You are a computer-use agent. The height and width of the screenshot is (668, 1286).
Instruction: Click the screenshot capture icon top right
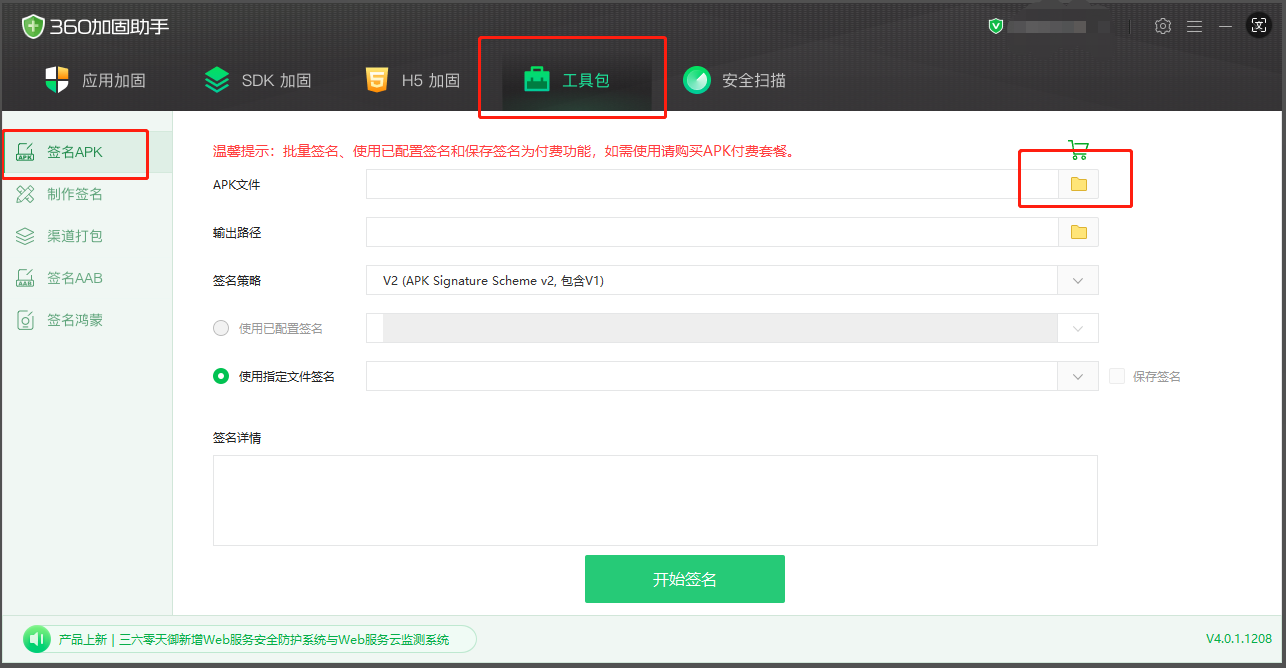(1259, 26)
